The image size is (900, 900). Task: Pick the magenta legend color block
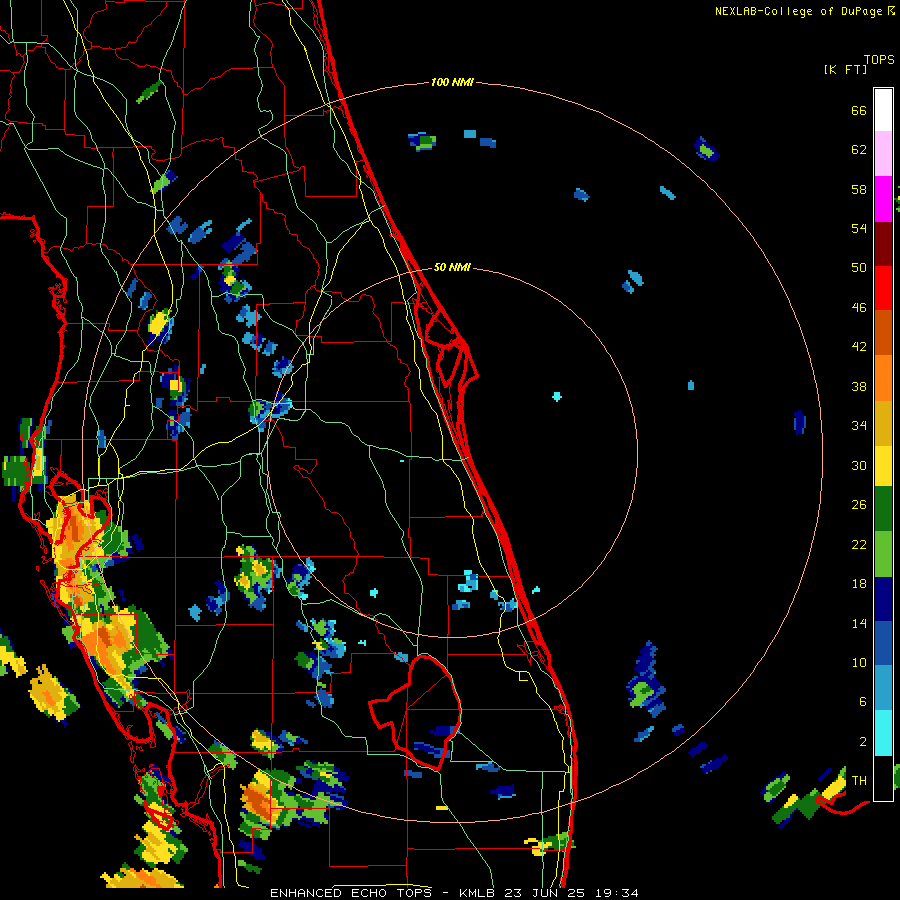pos(883,199)
